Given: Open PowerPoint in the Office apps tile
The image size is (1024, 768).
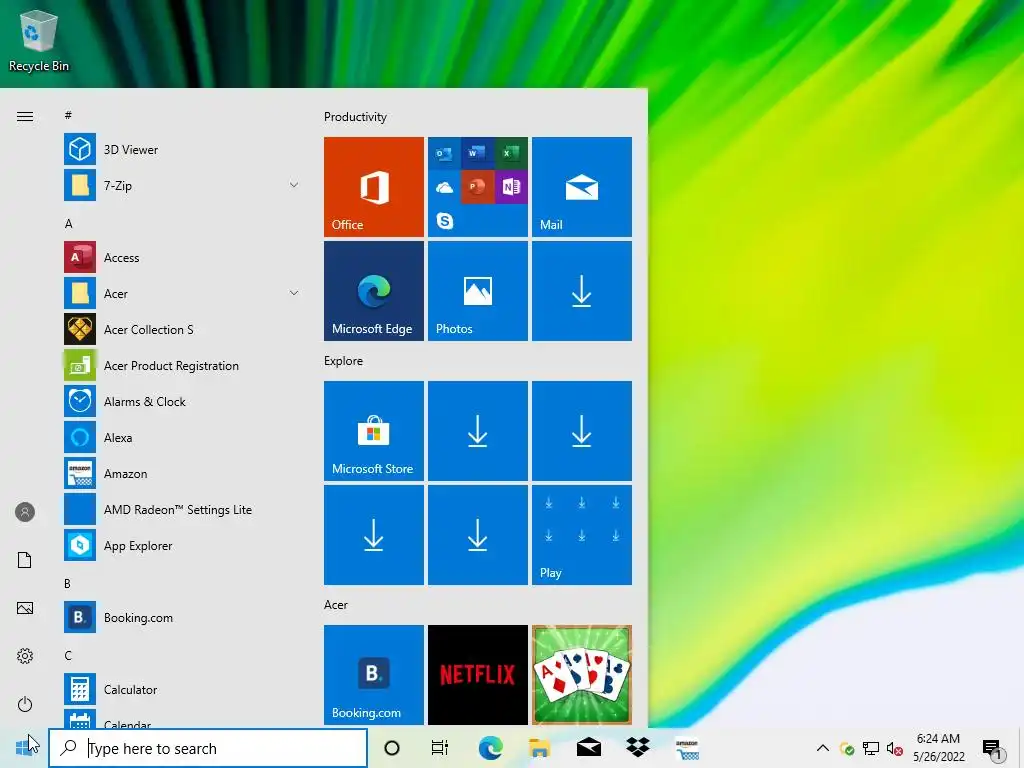Looking at the screenshot, I should coord(477,187).
